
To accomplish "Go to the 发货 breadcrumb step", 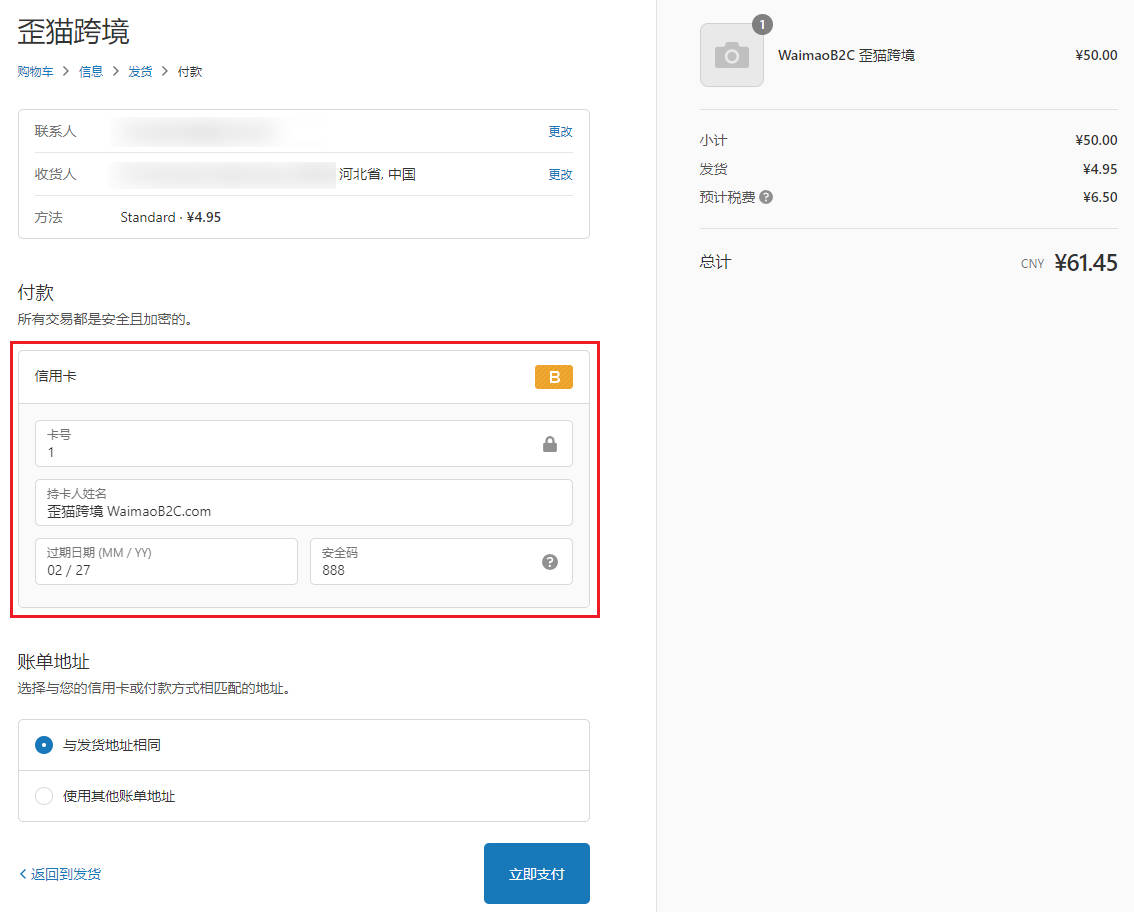I will (139, 71).
